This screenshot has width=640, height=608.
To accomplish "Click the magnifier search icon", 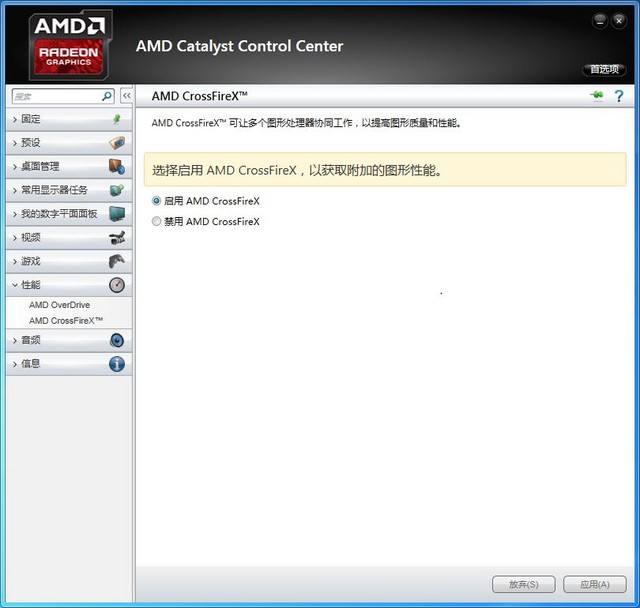I will [x=107, y=96].
